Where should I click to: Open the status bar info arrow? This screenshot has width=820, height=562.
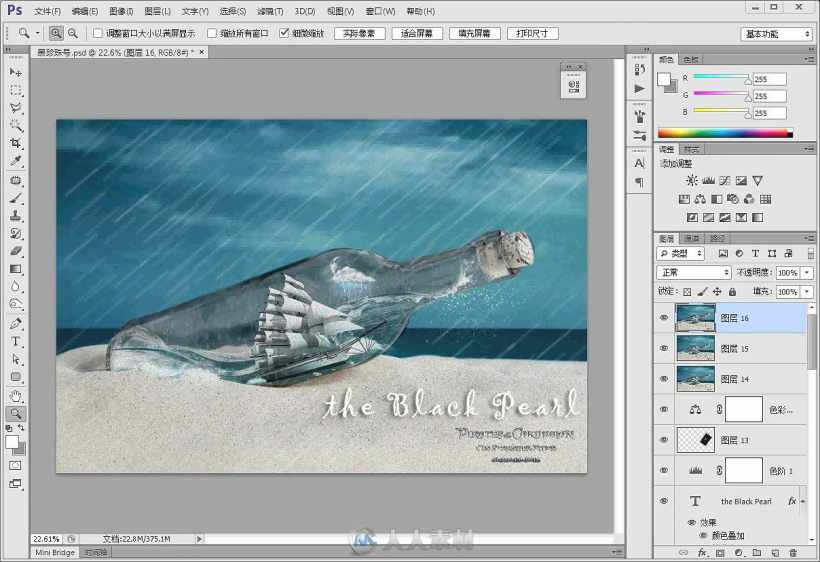click(199, 538)
